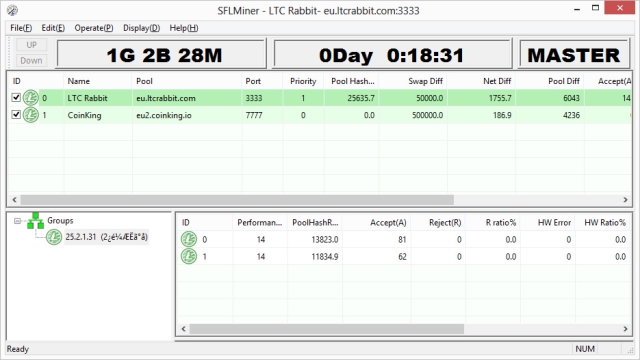
Task: Click the R ratio% column header
Action: coord(493,223)
